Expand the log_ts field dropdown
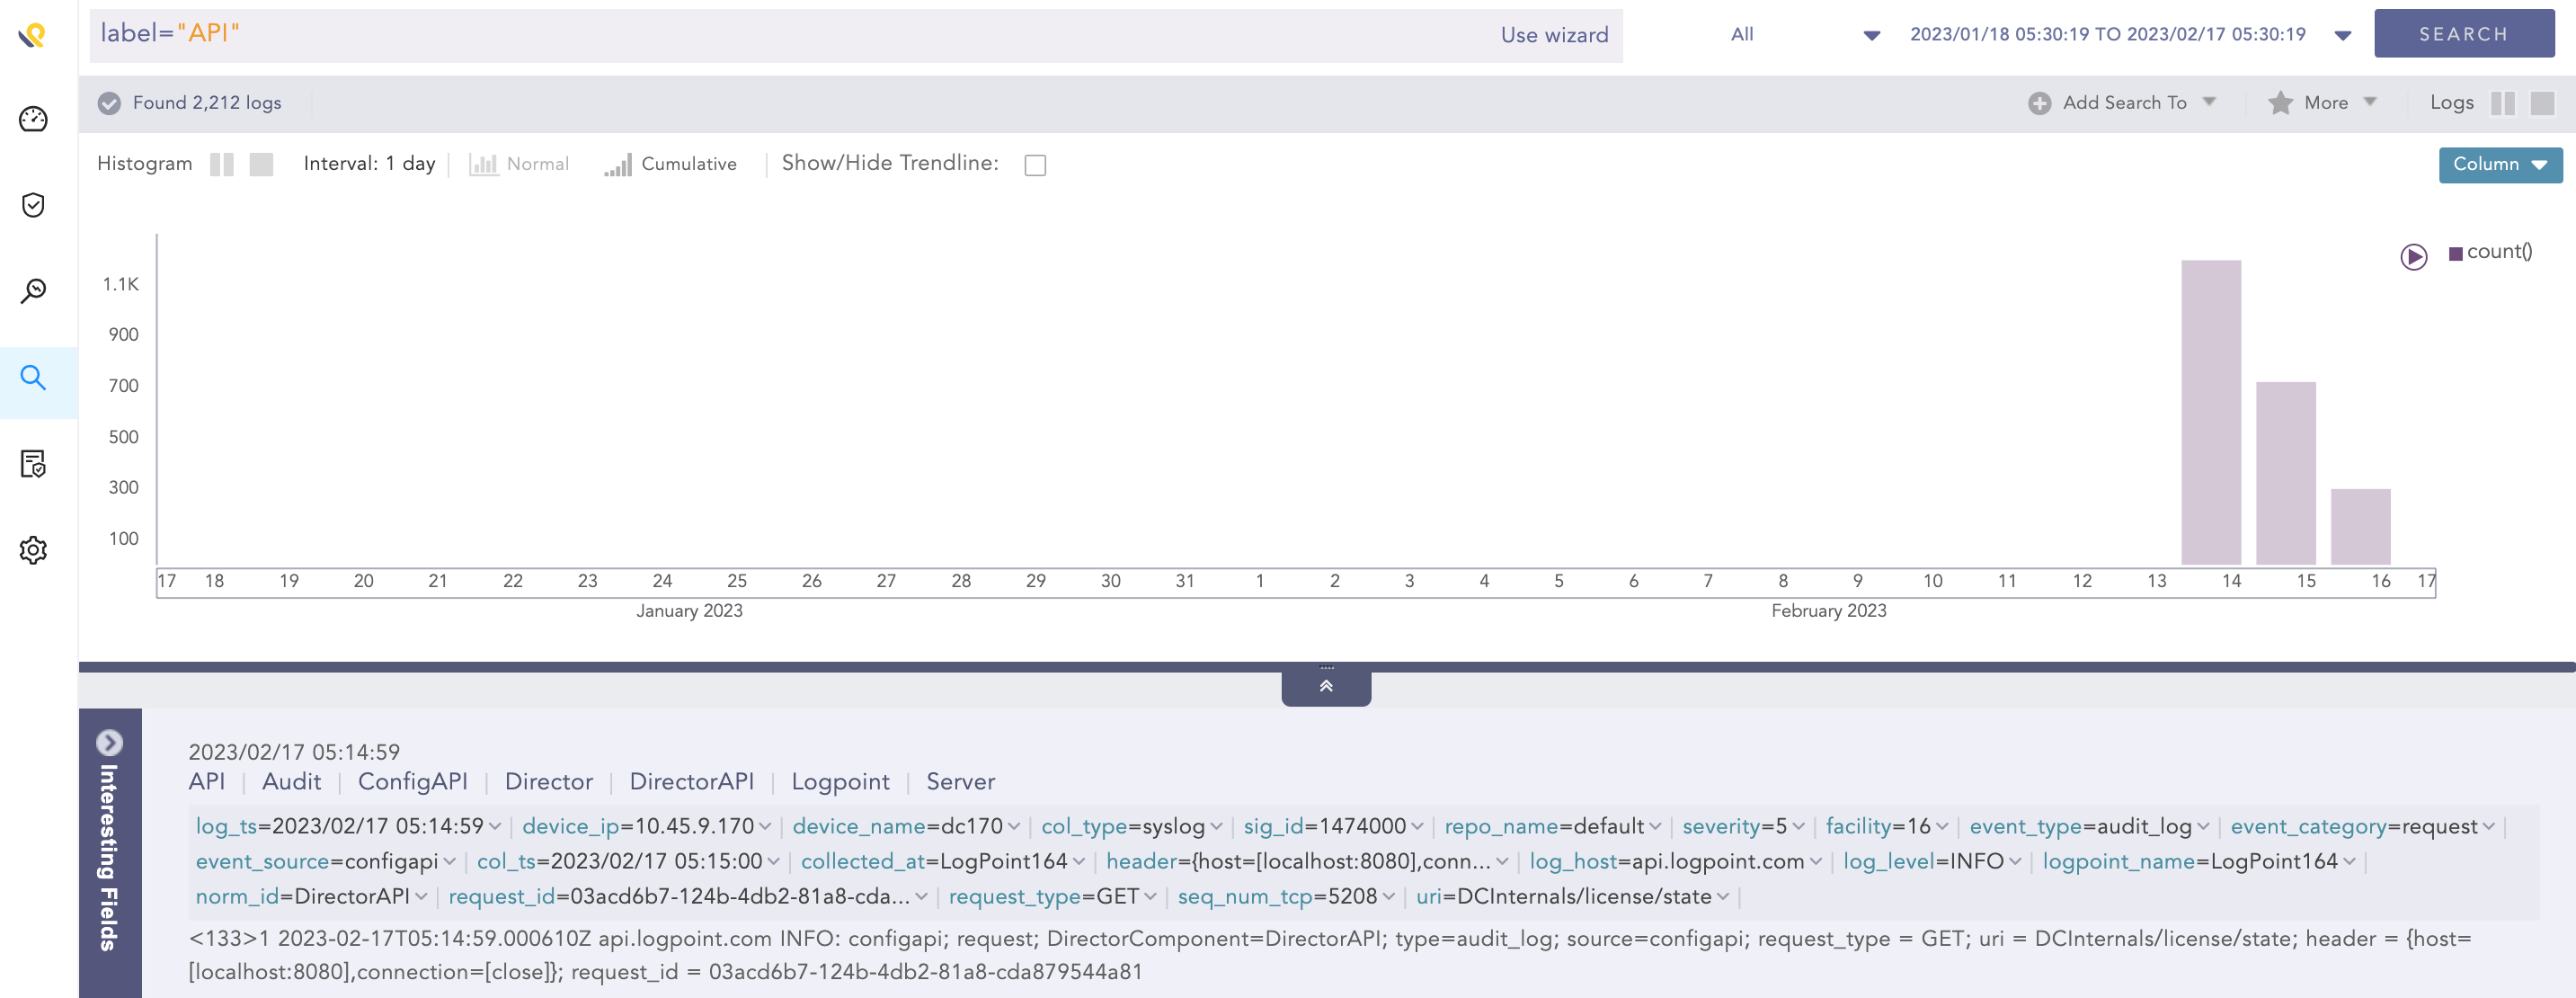The width and height of the screenshot is (2576, 998). coord(494,826)
